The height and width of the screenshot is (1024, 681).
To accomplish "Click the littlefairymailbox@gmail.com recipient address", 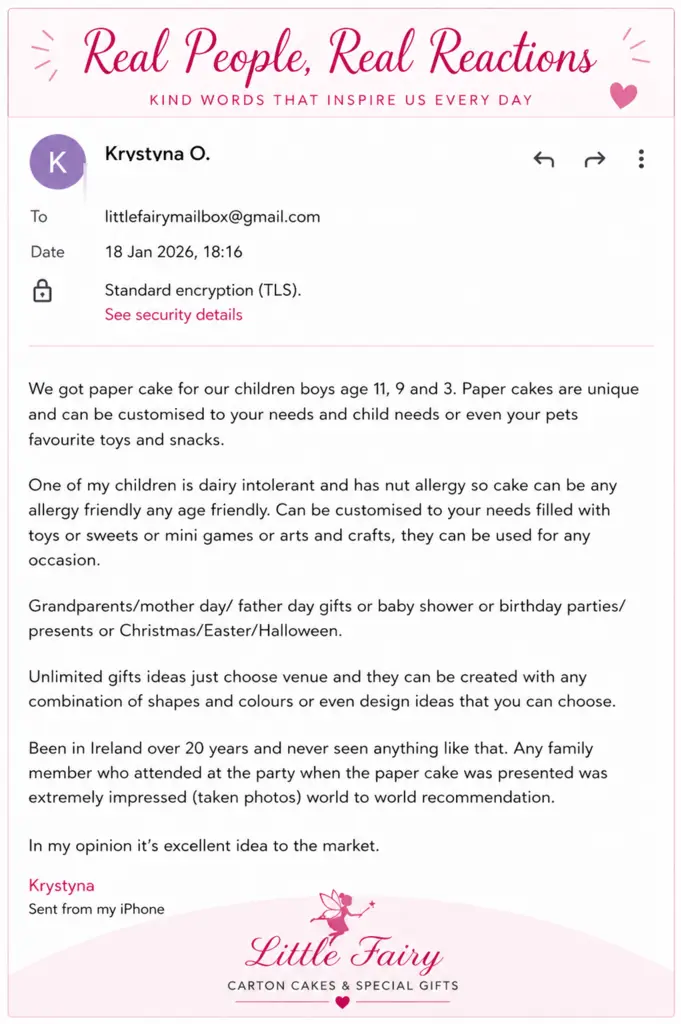I will point(212,217).
